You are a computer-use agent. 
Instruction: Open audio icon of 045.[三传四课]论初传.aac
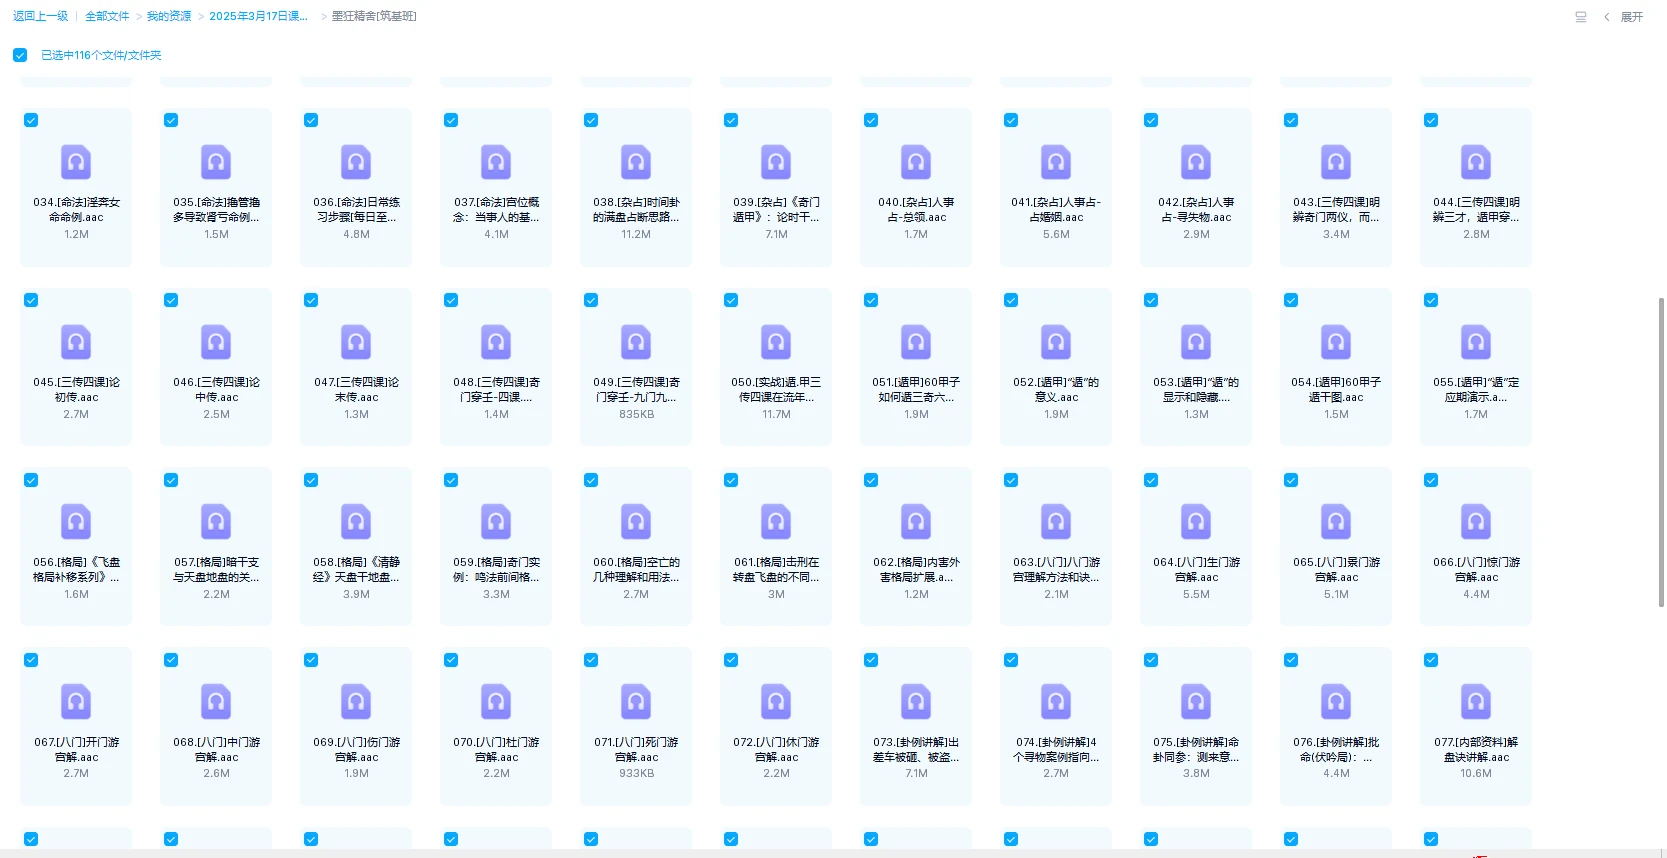(76, 342)
